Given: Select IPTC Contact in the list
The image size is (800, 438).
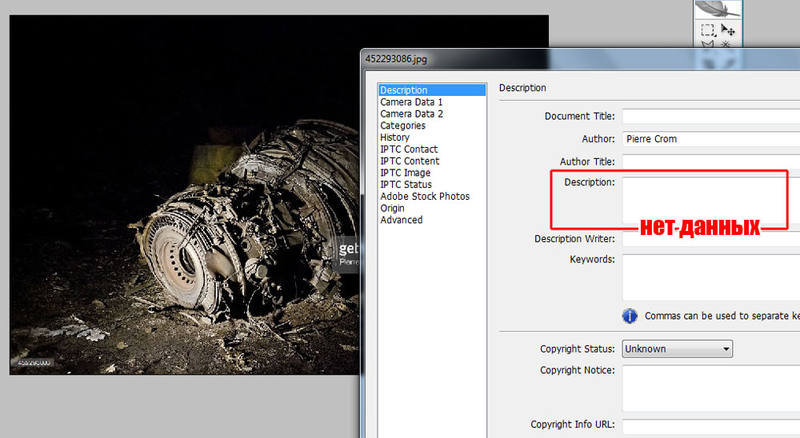Looking at the screenshot, I should pyautogui.click(x=409, y=149).
